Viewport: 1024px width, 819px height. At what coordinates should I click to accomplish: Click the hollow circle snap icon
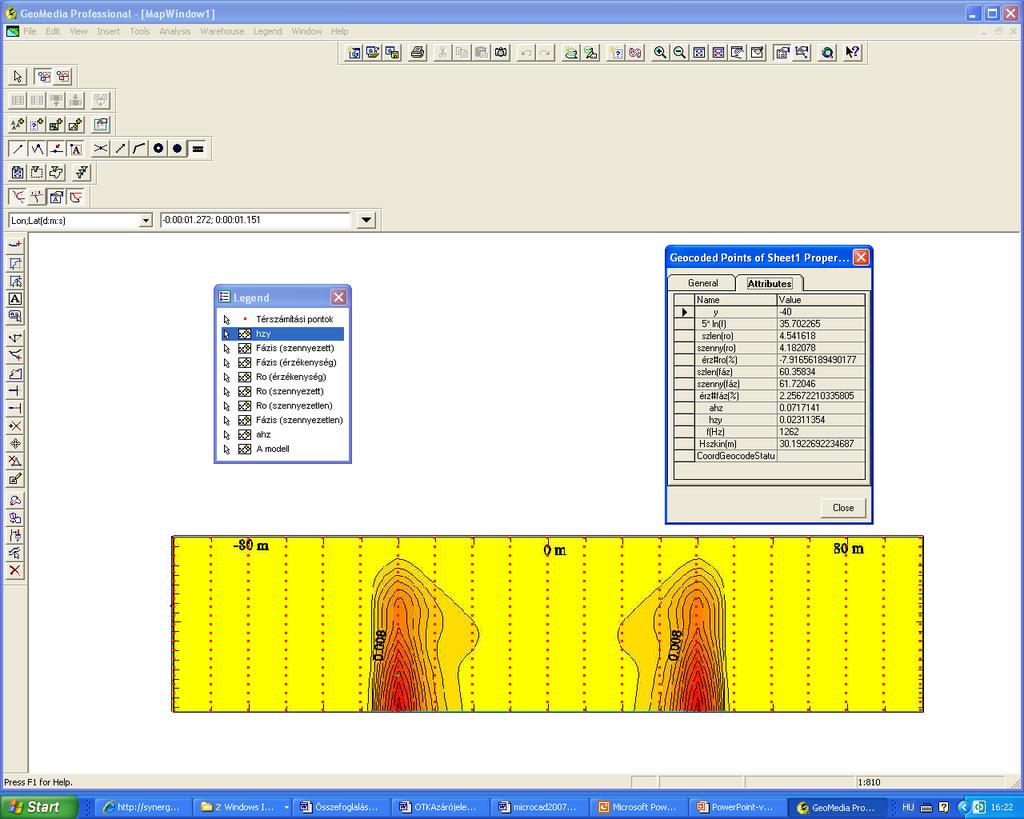pos(159,149)
